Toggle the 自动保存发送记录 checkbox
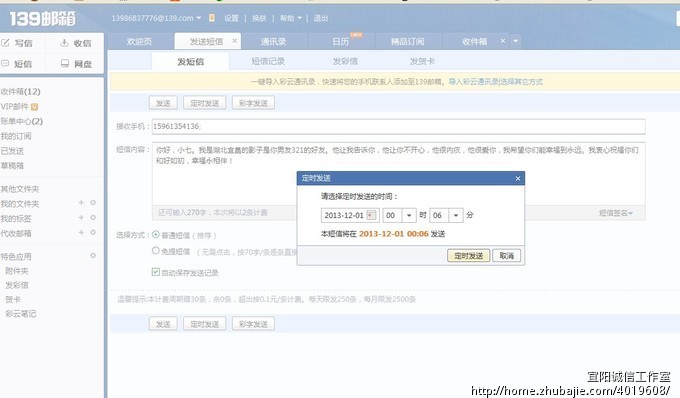Viewport: 680px width, 398px height. point(156,272)
